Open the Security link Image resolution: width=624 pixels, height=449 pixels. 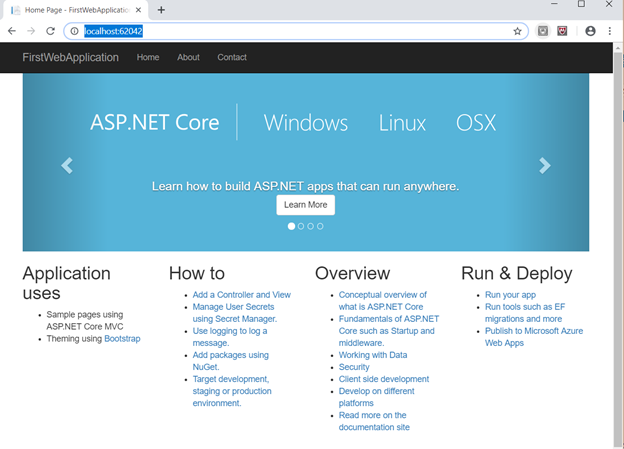[x=354, y=367]
